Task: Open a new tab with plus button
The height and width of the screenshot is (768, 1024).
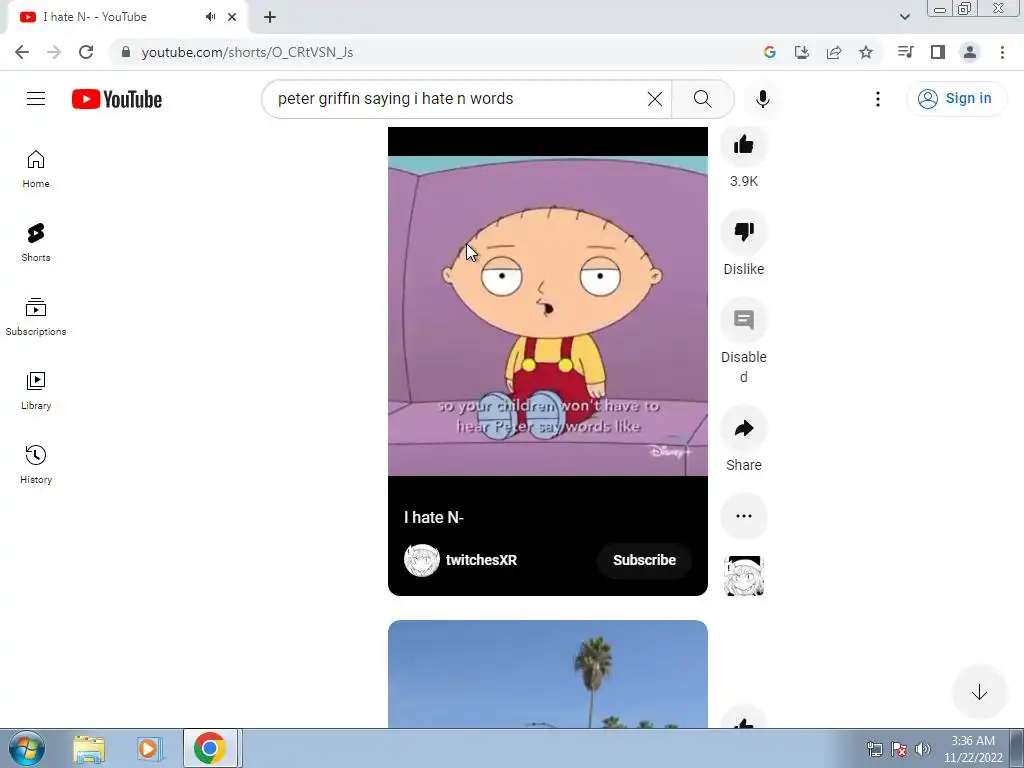Action: click(x=270, y=17)
